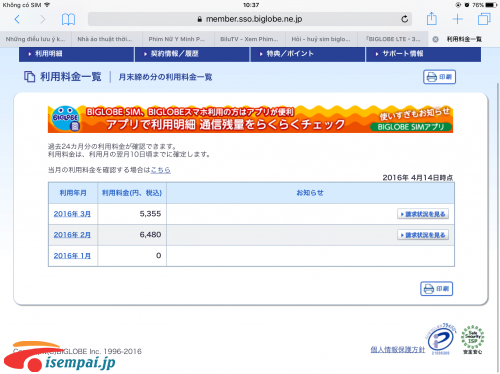
Task: Tap the Safari forward arrow
Action: (x=42, y=19)
